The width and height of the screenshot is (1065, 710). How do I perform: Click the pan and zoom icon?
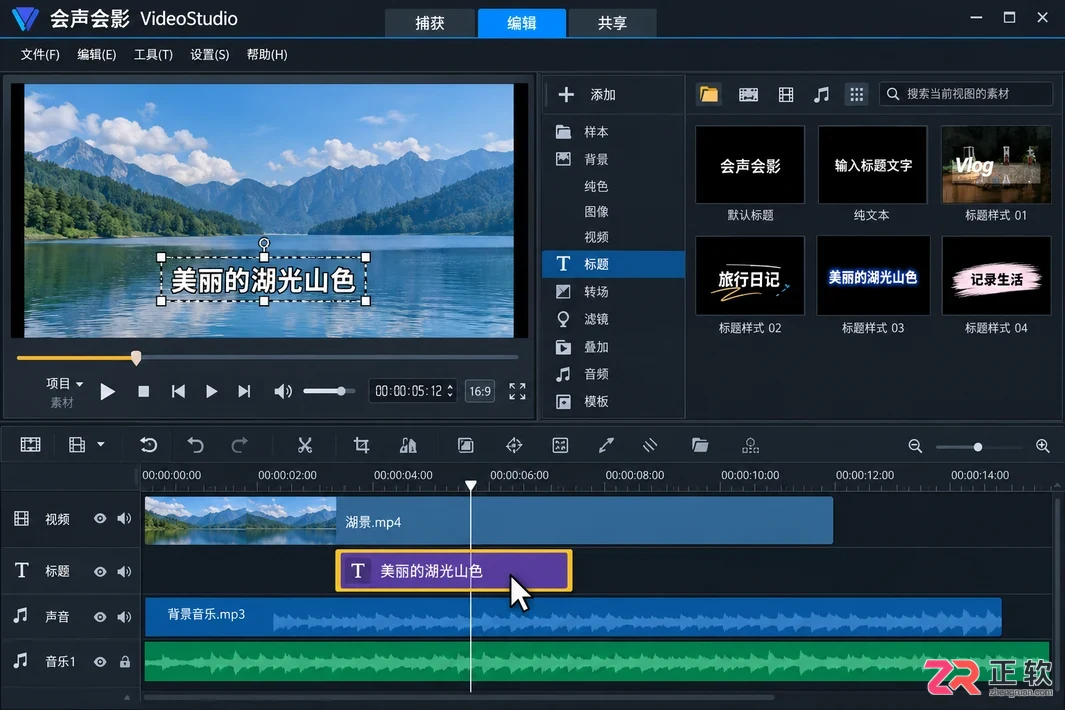click(x=560, y=445)
